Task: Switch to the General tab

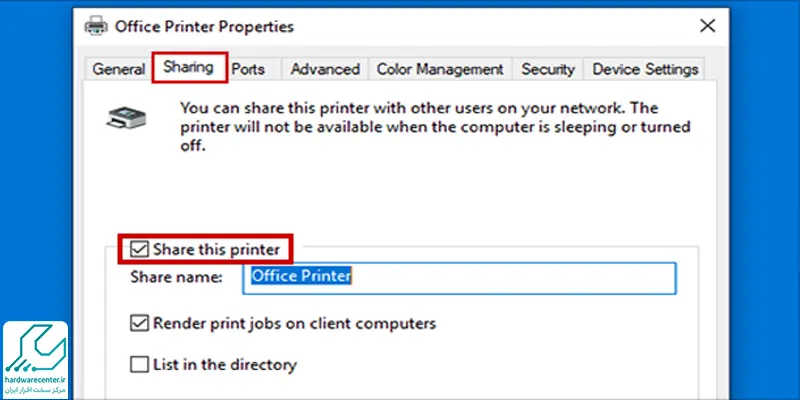Action: (x=119, y=69)
